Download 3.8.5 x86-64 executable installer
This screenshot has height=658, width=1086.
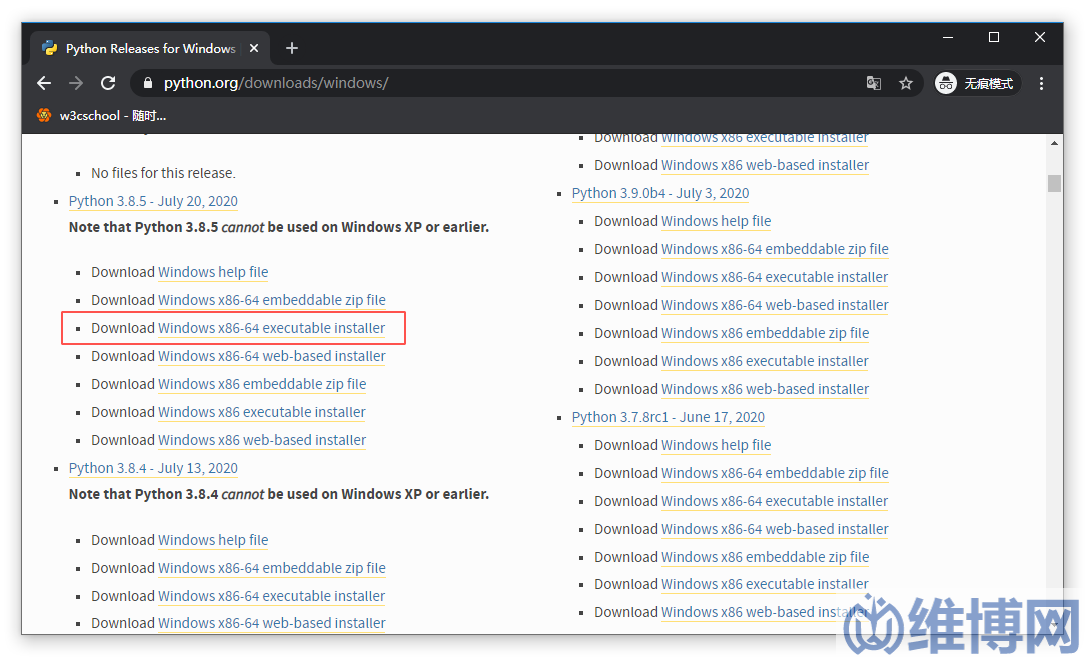click(x=272, y=328)
